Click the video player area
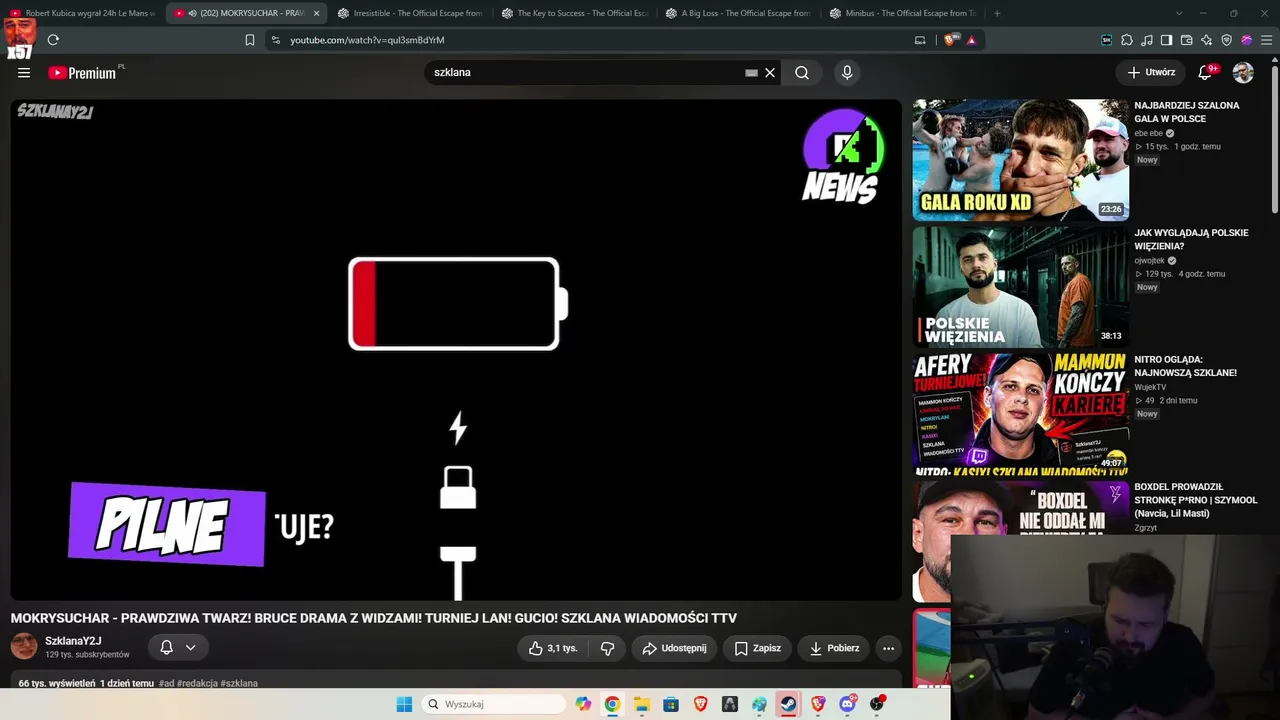 pyautogui.click(x=456, y=350)
